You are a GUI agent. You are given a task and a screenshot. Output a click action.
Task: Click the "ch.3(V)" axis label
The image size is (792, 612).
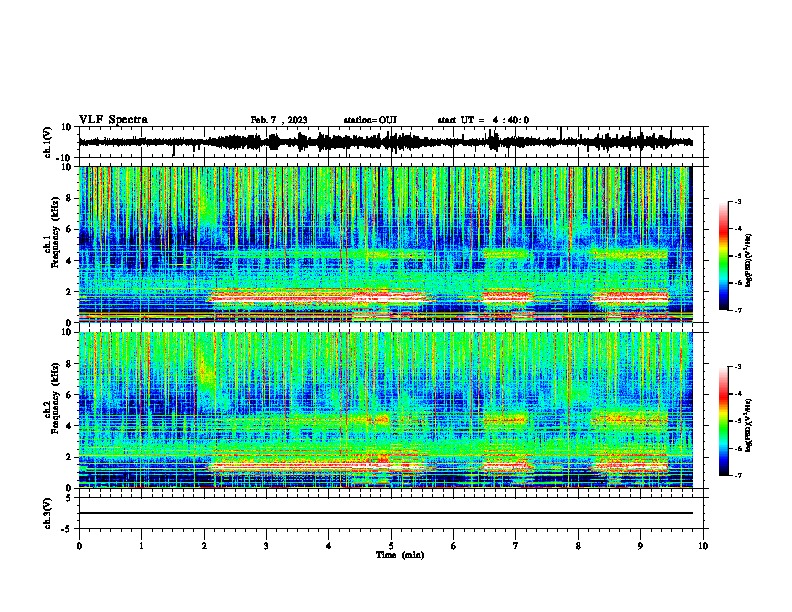click(48, 513)
